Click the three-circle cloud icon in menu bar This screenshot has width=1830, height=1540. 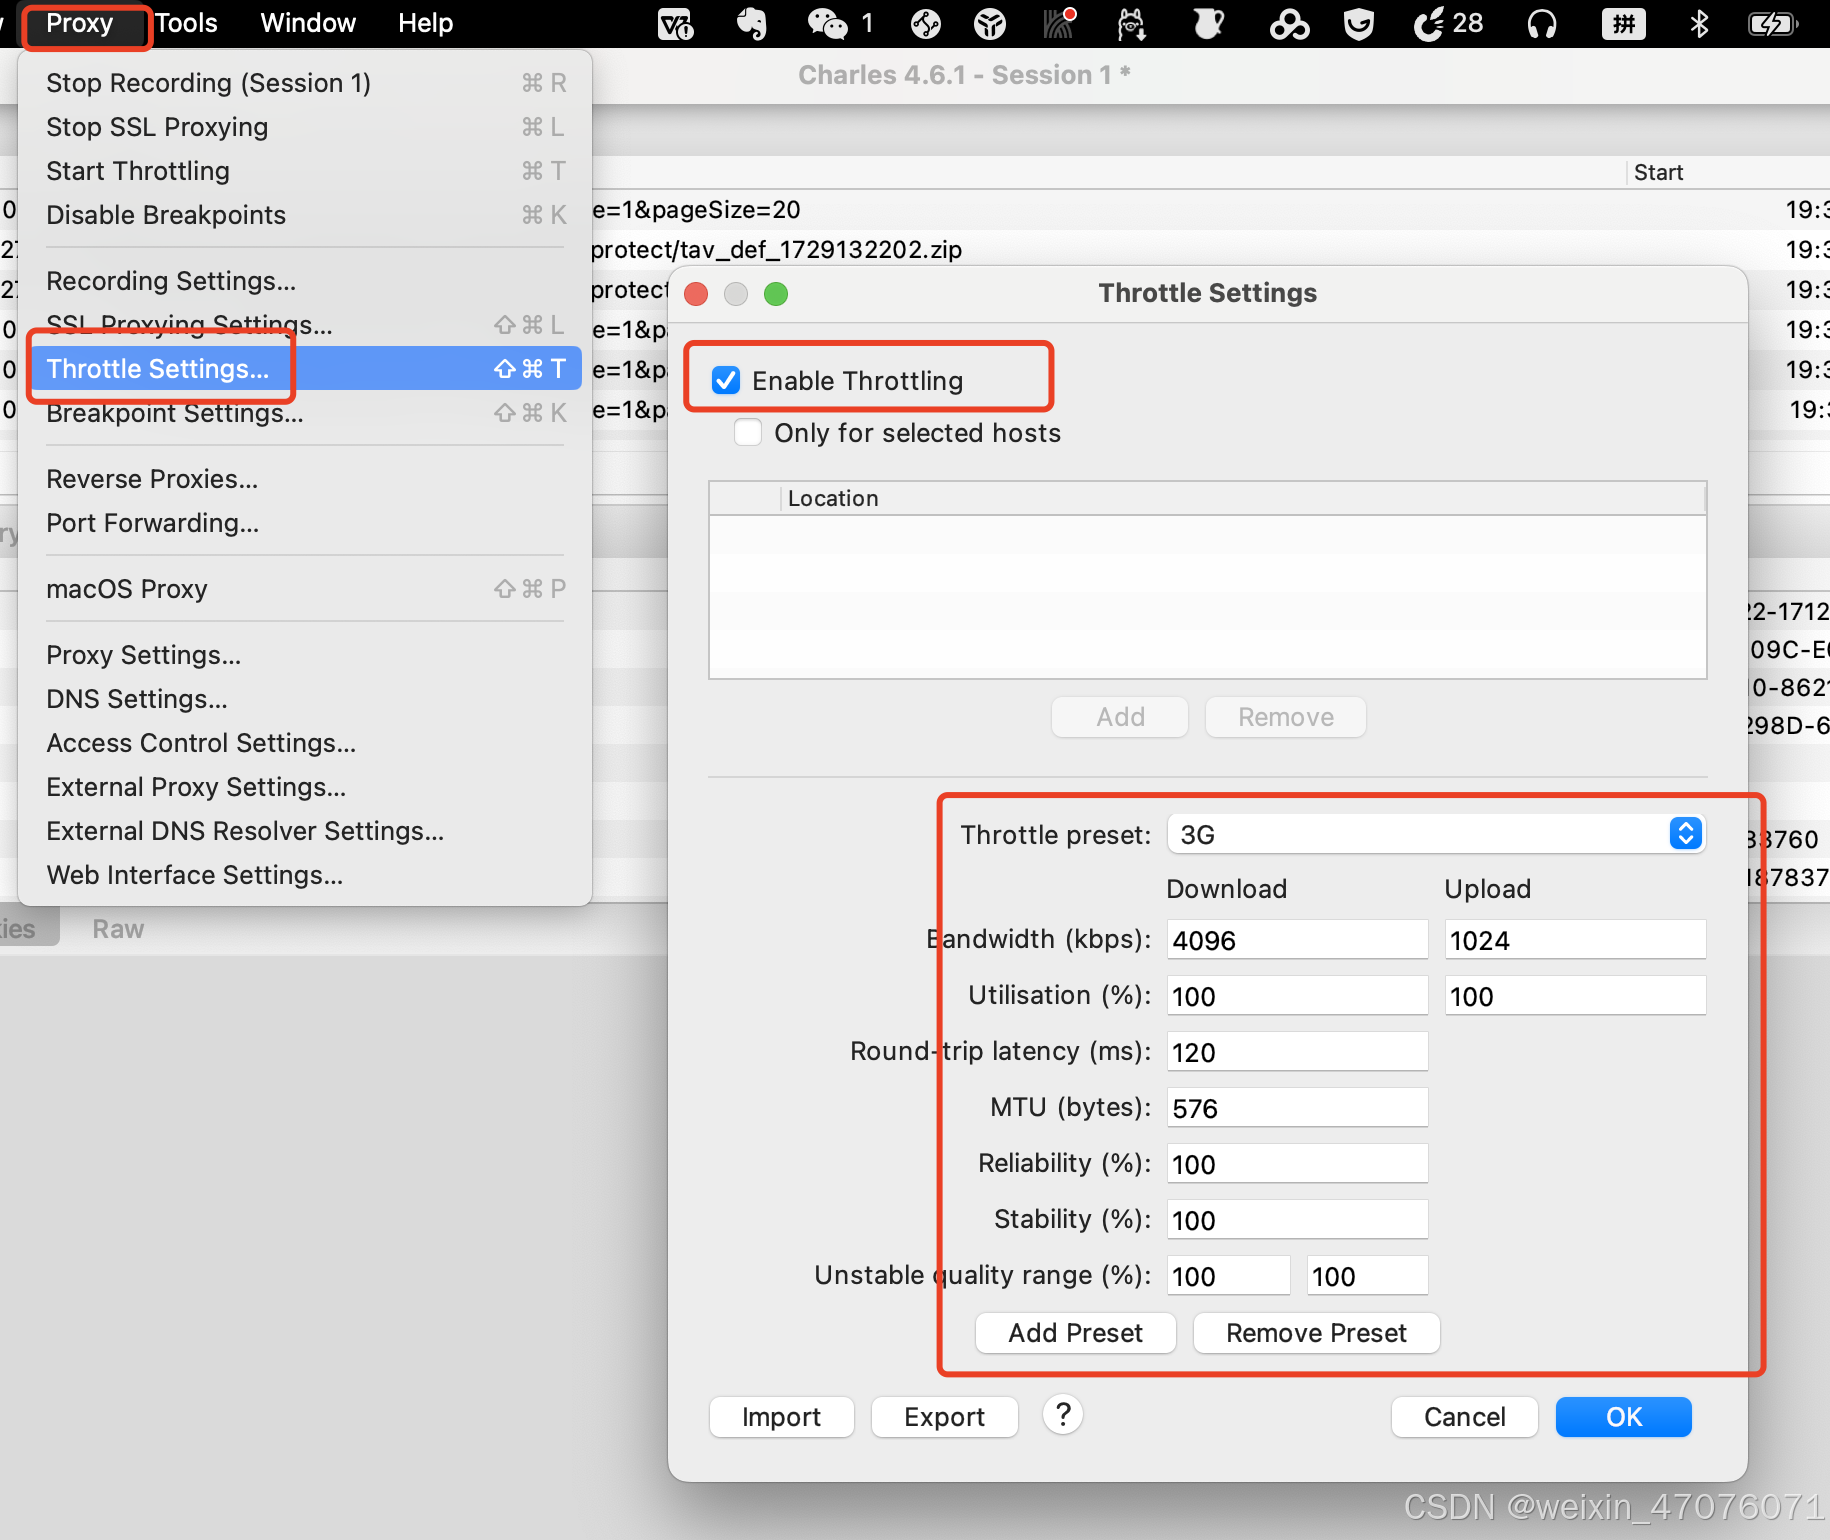coord(1289,23)
